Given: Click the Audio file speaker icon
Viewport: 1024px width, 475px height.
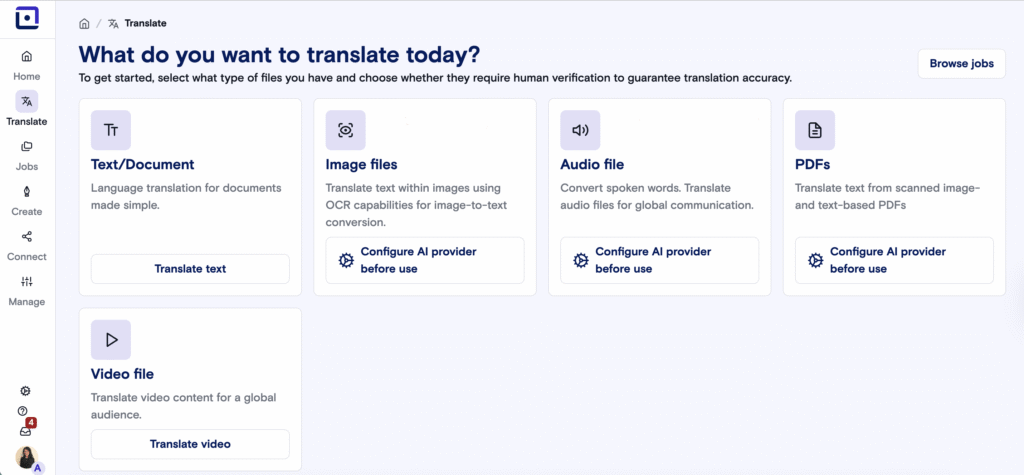Looking at the screenshot, I should point(580,130).
